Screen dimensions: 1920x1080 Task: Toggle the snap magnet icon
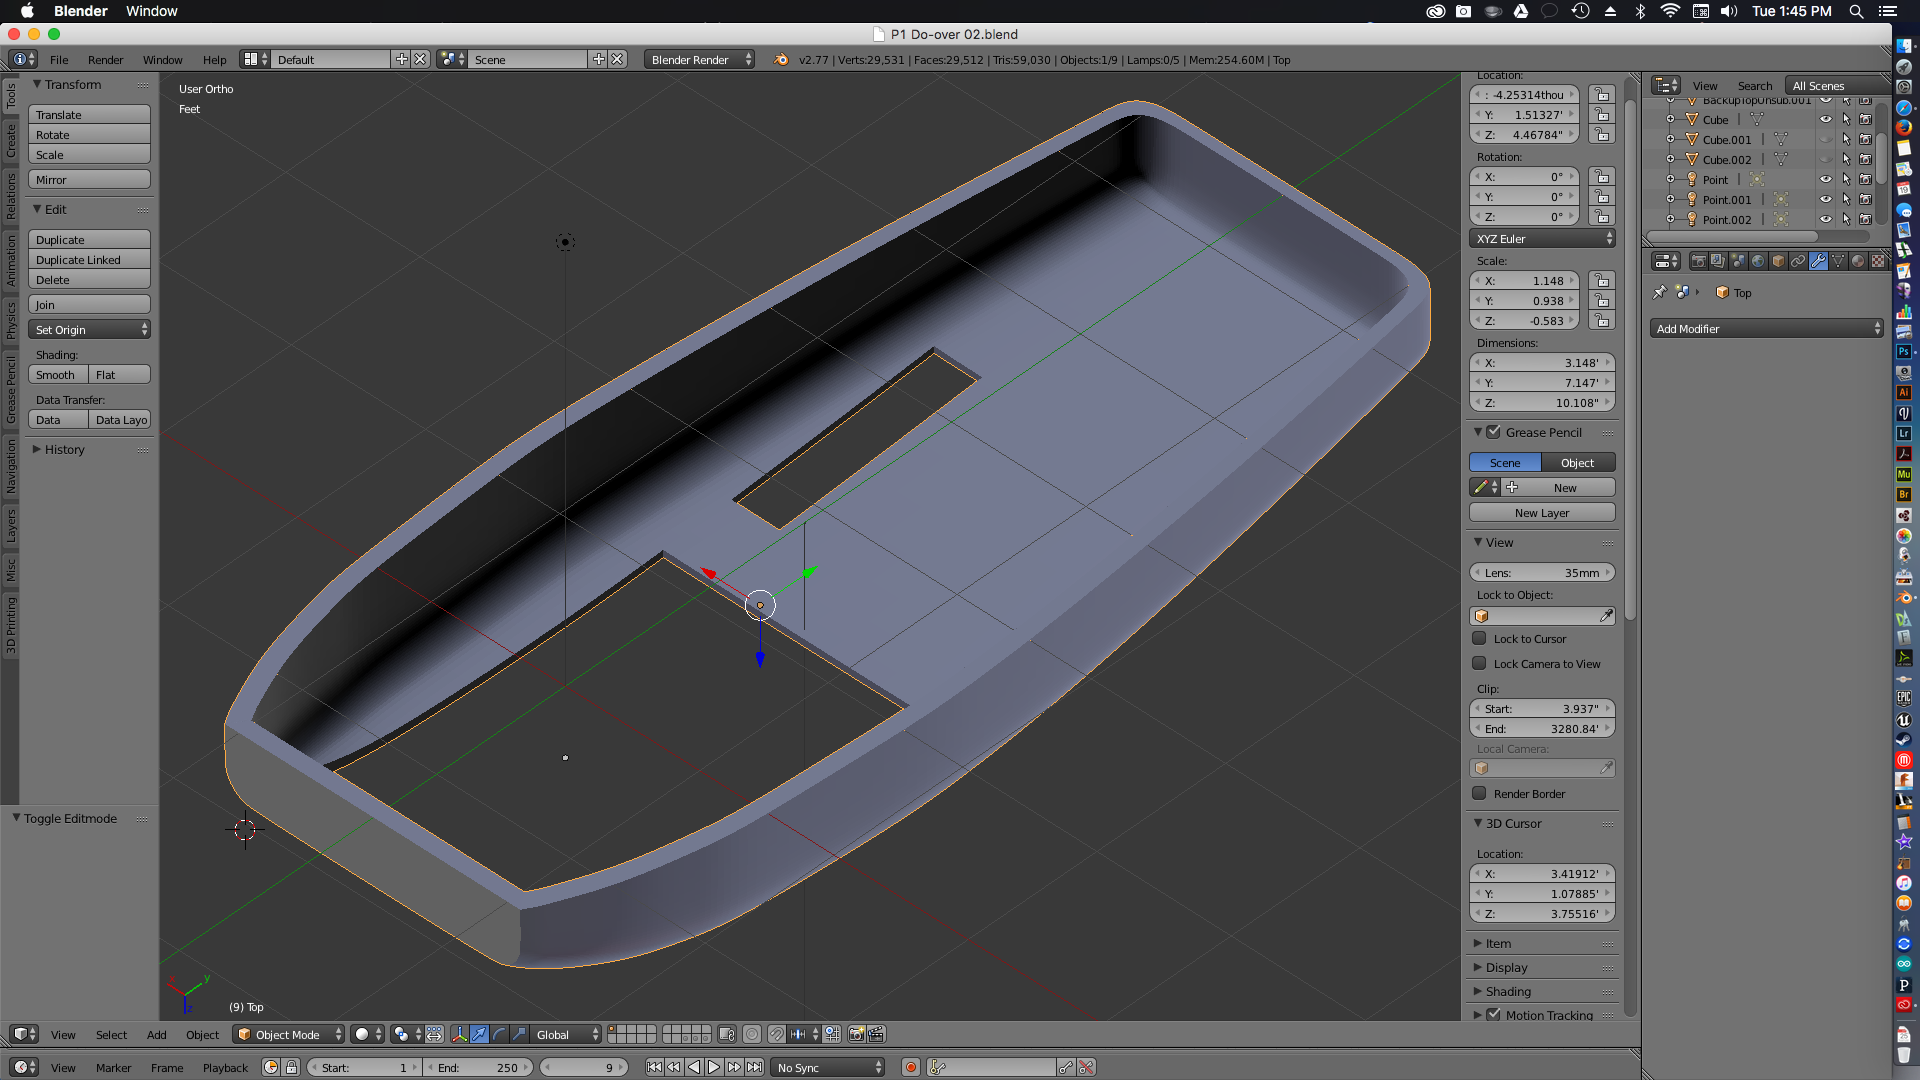(776, 1034)
